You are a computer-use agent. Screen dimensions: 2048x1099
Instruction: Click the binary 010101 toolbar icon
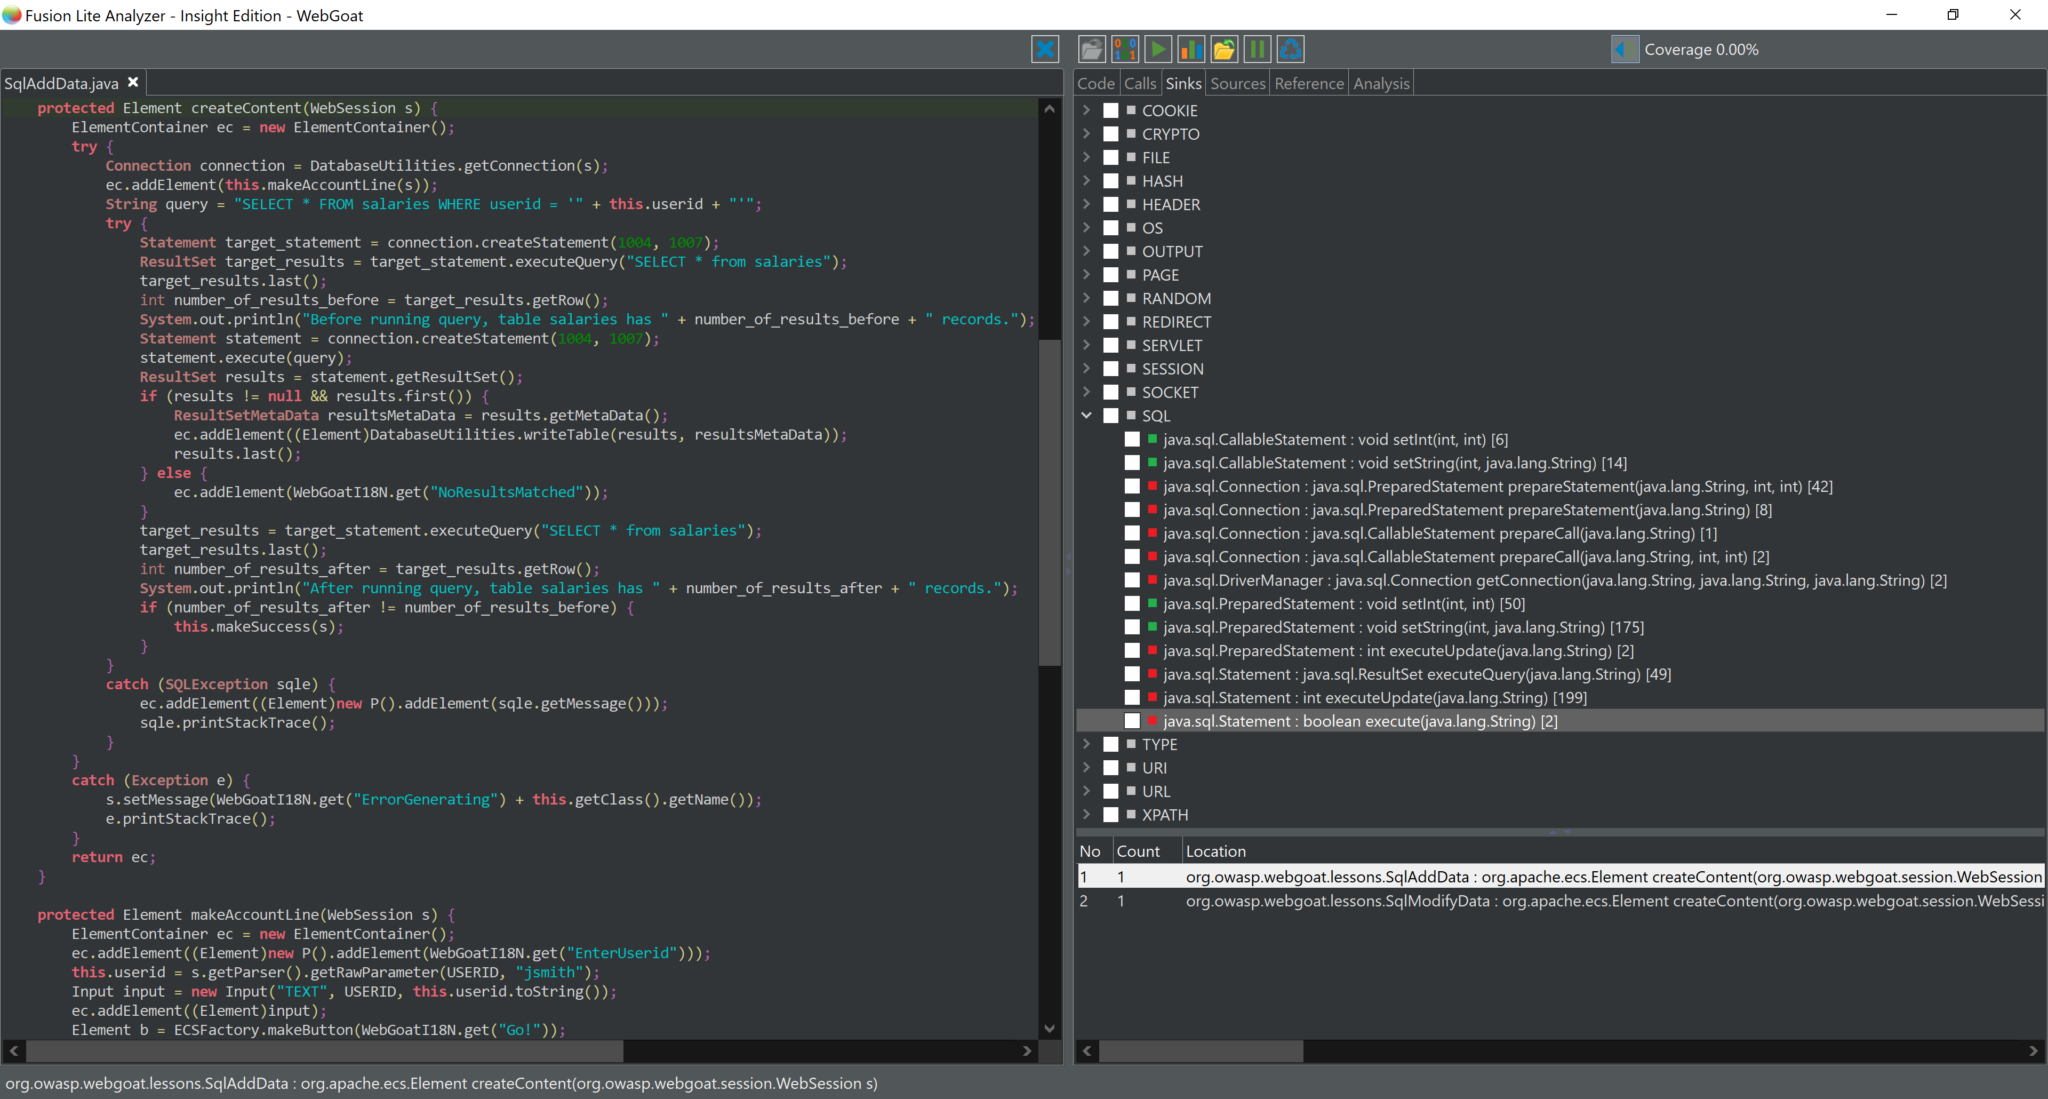pos(1124,49)
